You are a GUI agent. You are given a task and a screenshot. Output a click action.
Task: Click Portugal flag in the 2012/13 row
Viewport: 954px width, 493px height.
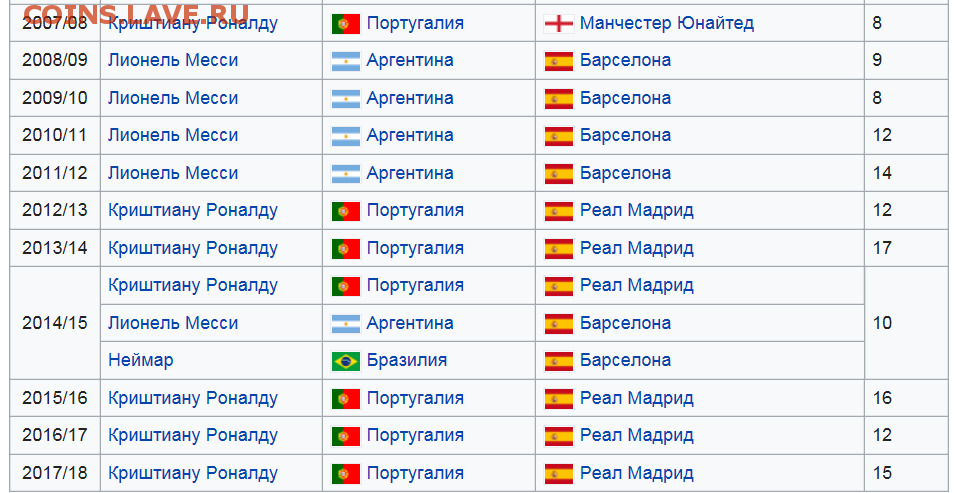(346, 211)
